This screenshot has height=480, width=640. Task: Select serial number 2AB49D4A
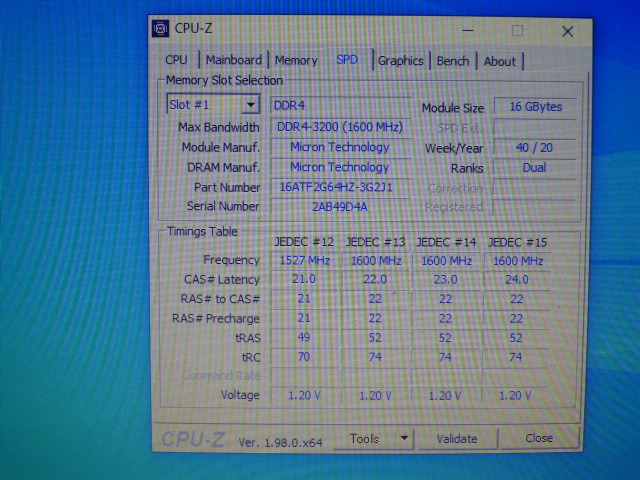click(x=340, y=207)
